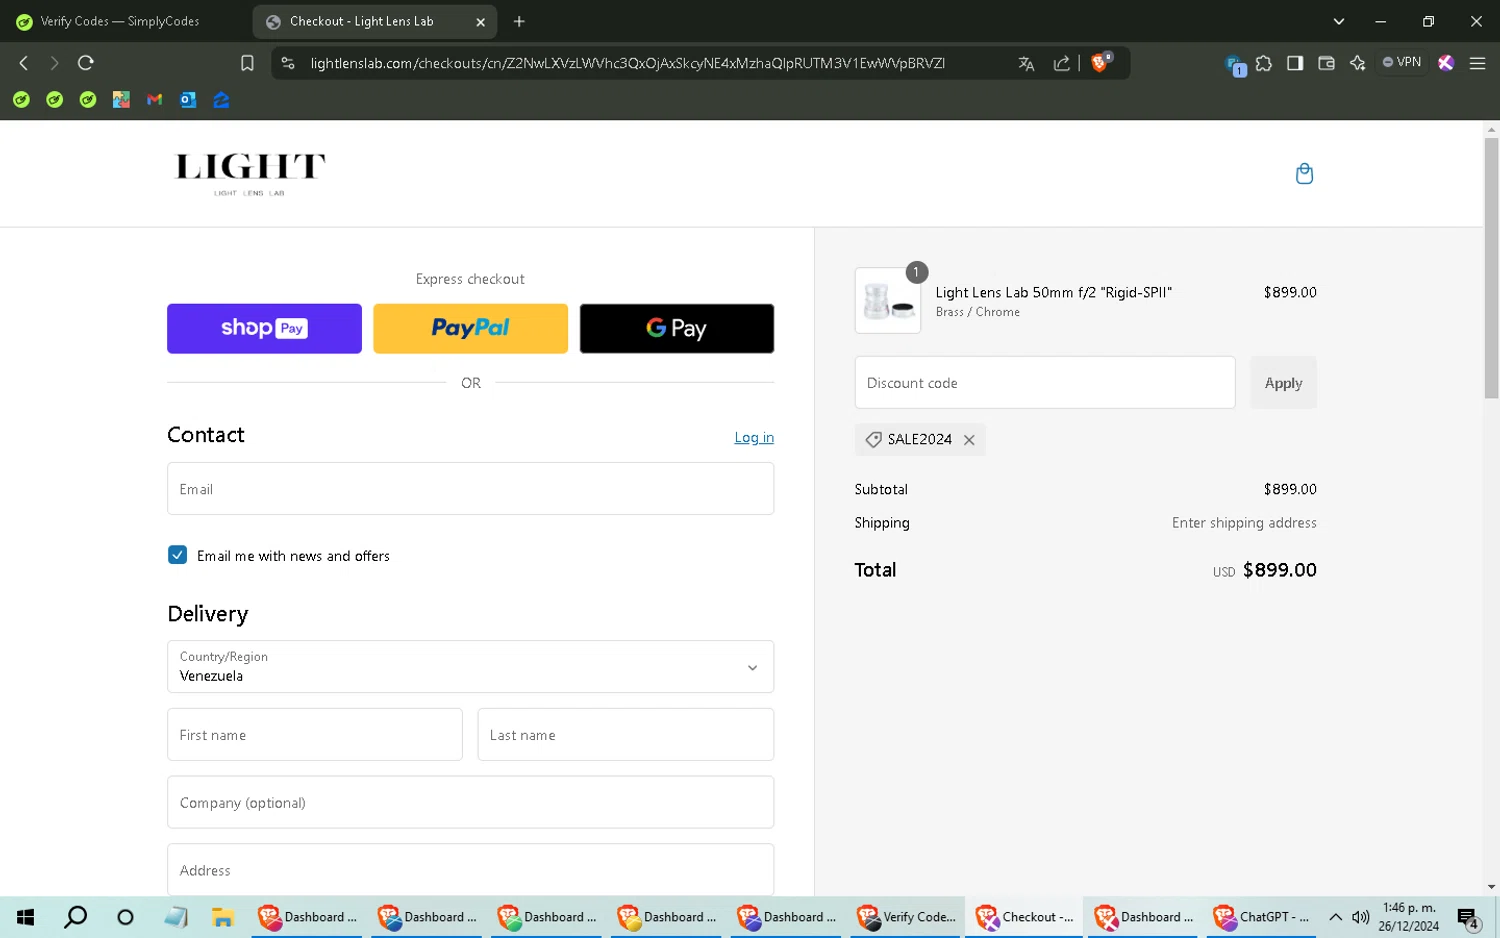The image size is (1500, 938).
Task: Click the page vertical scrollbar thumb
Action: coord(1491,268)
